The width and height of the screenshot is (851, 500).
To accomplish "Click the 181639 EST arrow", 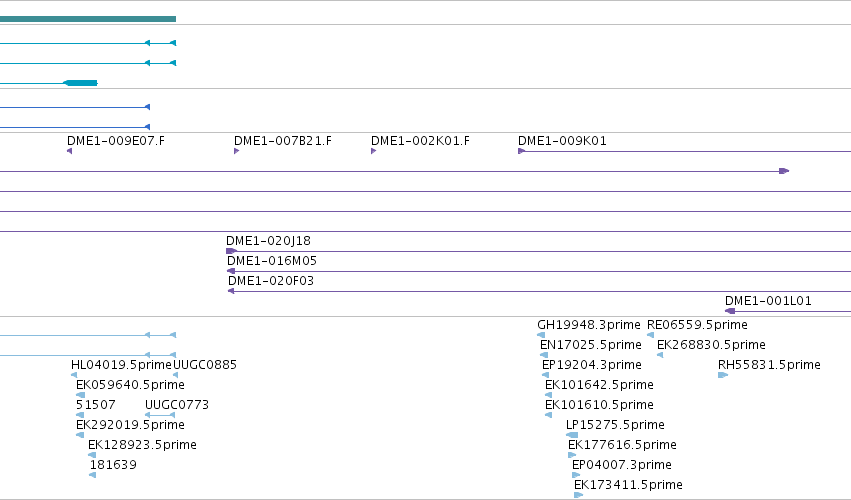I will [92, 475].
